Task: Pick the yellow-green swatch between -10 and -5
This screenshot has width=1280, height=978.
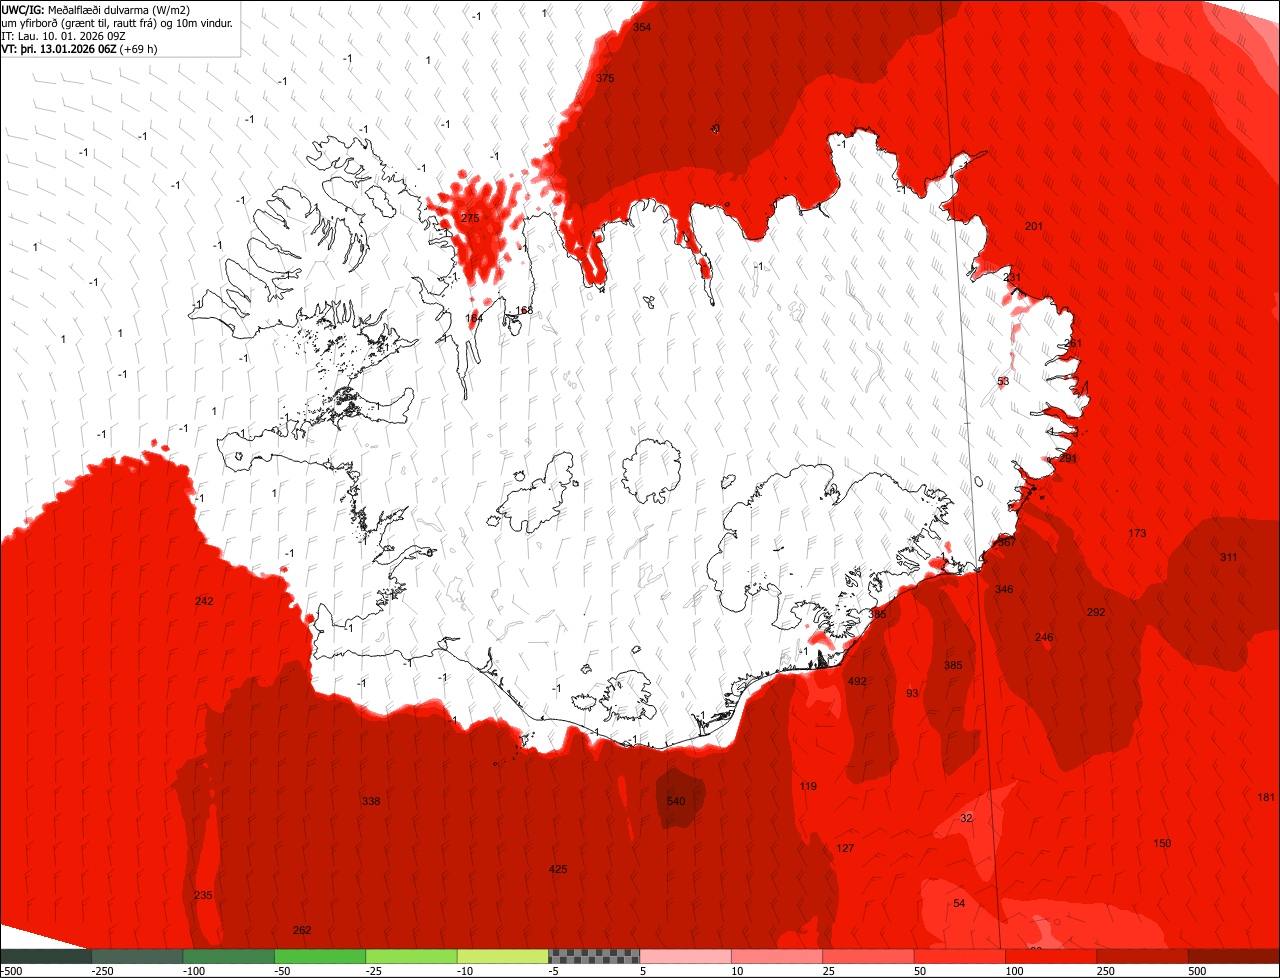Action: [x=503, y=956]
